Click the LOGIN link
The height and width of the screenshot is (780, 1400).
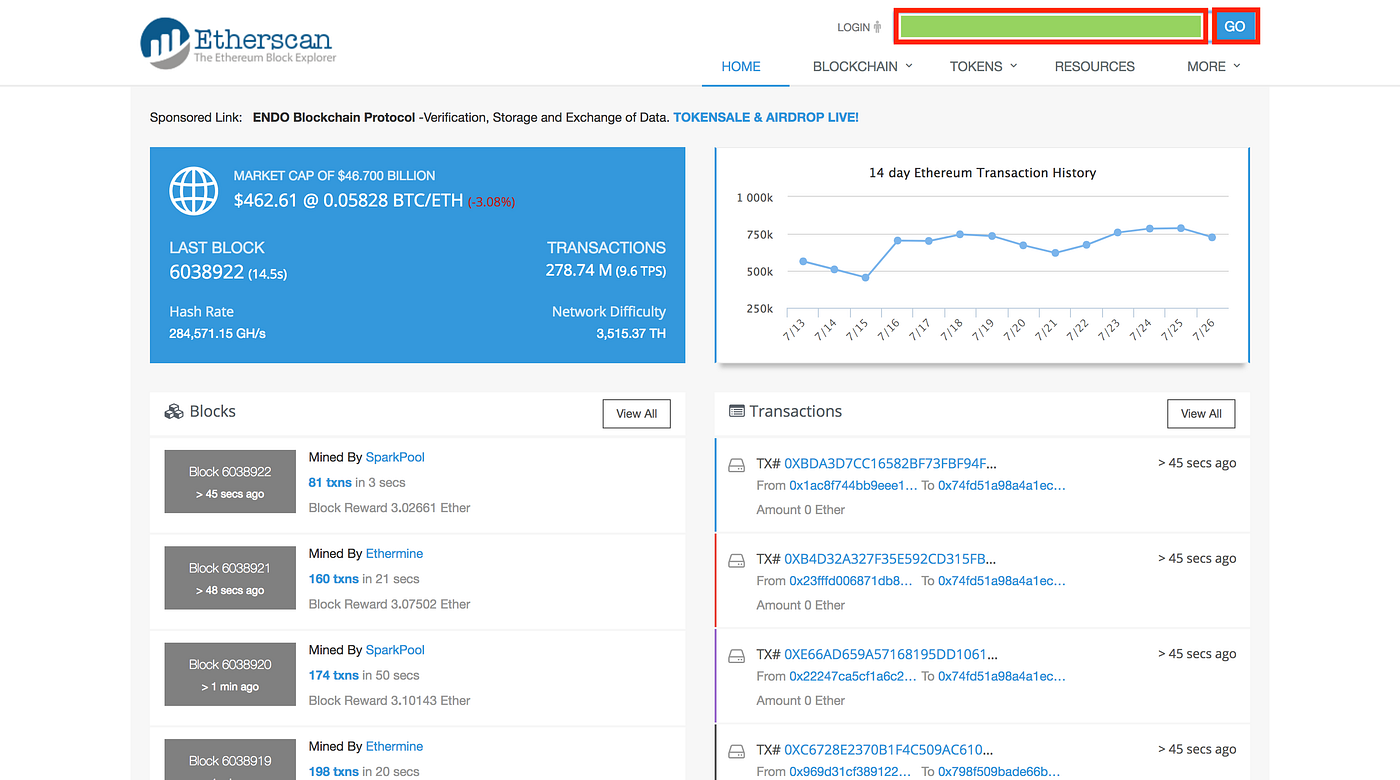tap(853, 27)
